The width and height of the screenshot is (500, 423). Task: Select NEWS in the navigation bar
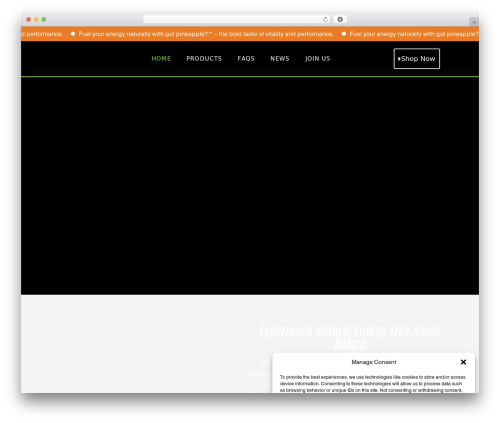coord(280,59)
